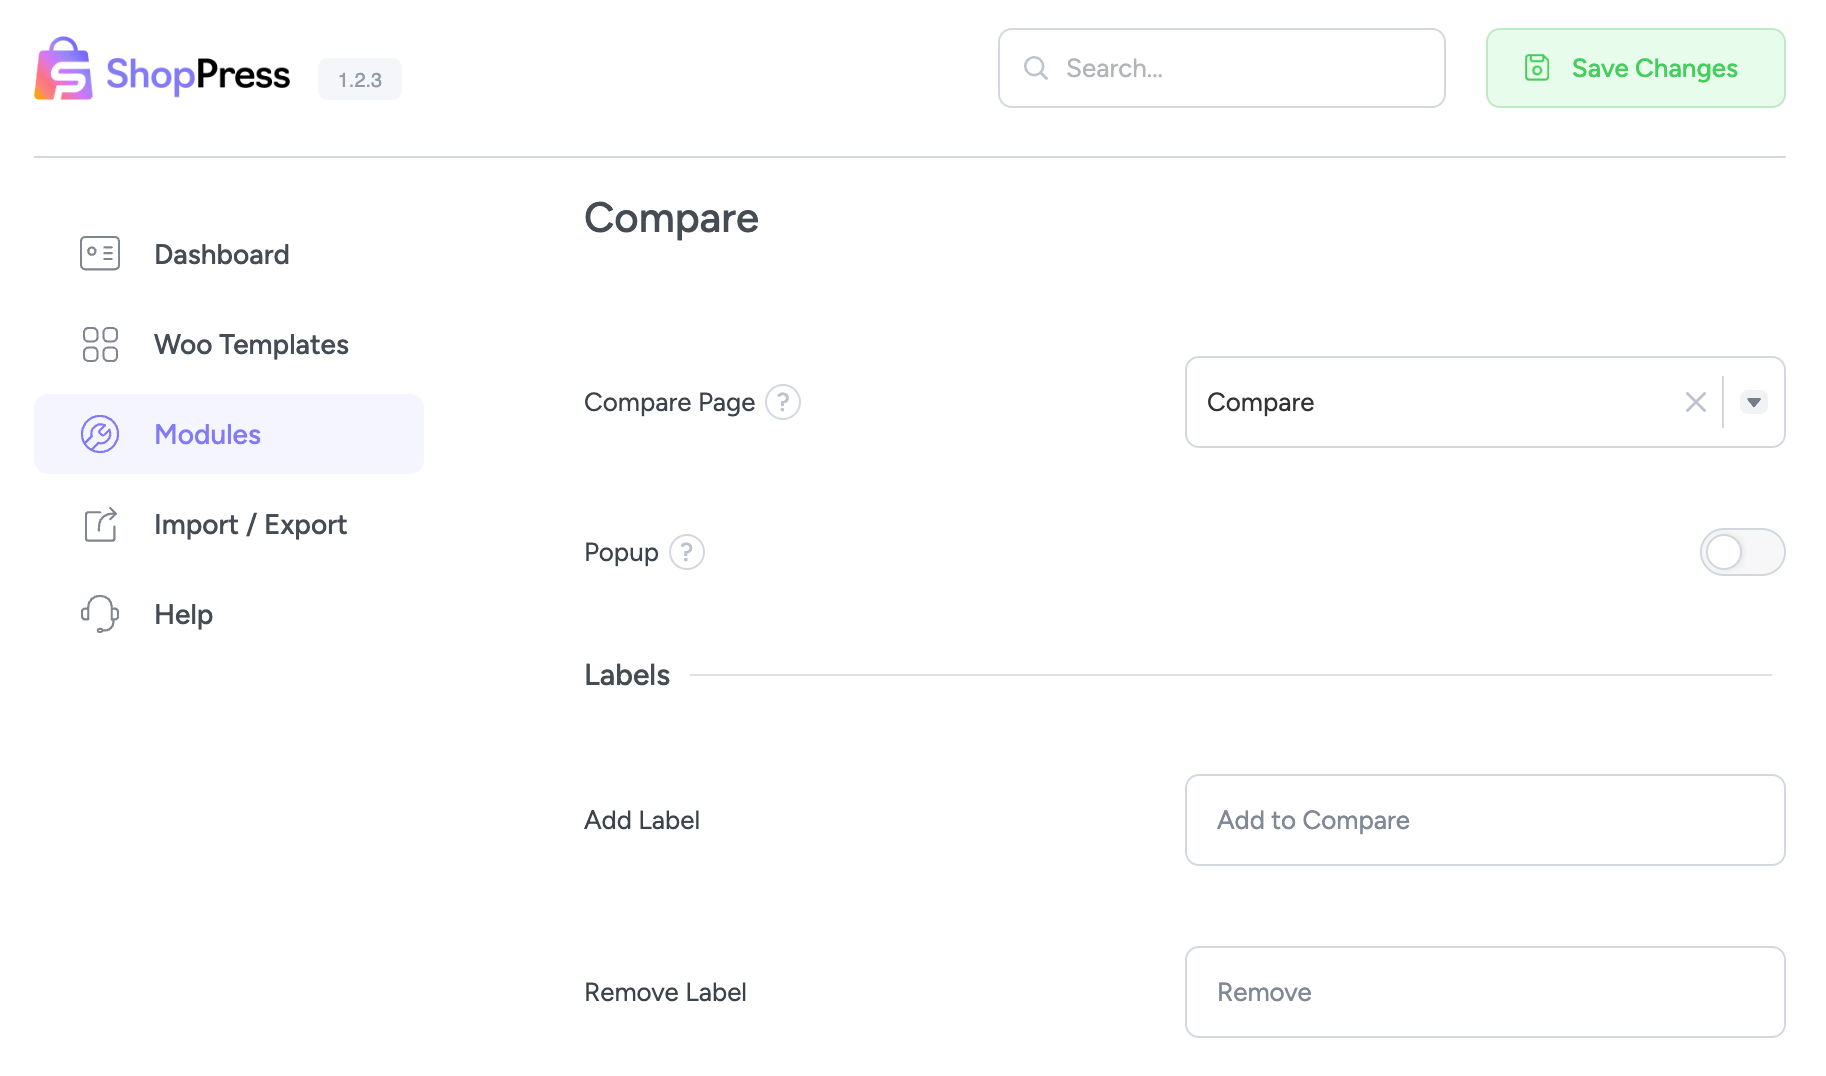Open the Compare Page help tooltip
This screenshot has width=1826, height=1076.
pyautogui.click(x=784, y=402)
